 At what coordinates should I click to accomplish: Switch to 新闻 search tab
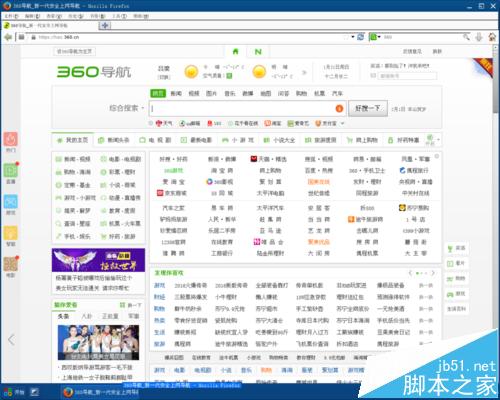click(x=176, y=93)
